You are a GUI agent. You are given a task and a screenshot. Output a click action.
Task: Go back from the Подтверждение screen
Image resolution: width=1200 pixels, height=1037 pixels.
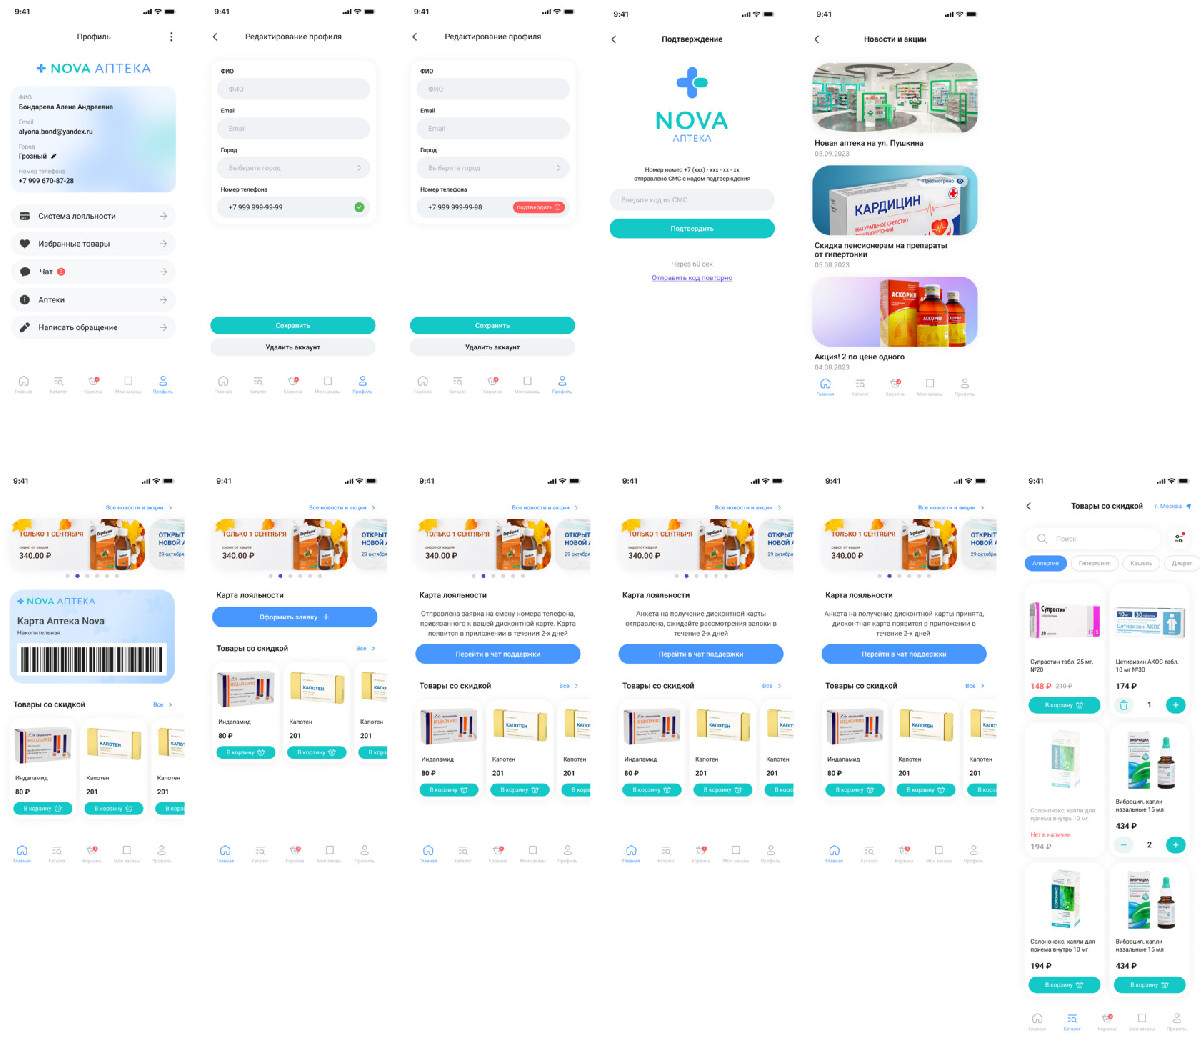coord(614,40)
